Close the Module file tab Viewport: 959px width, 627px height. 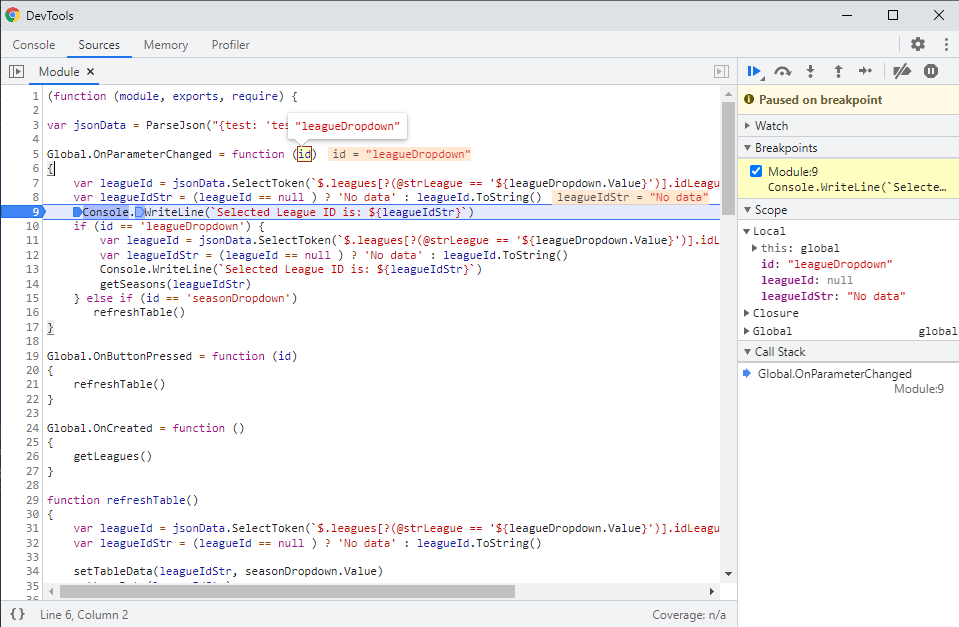(90, 72)
